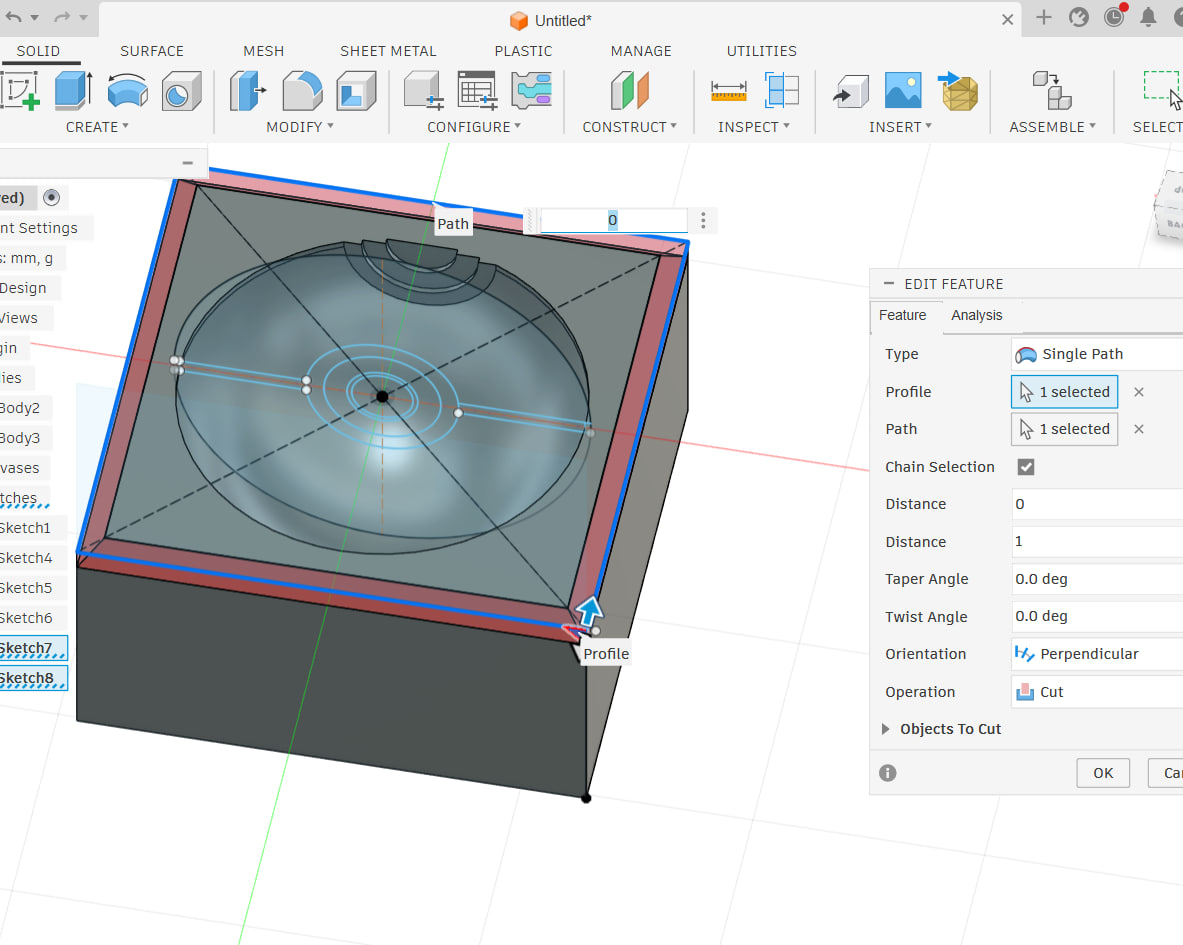Click the Change Parameters configure icon

click(x=531, y=91)
